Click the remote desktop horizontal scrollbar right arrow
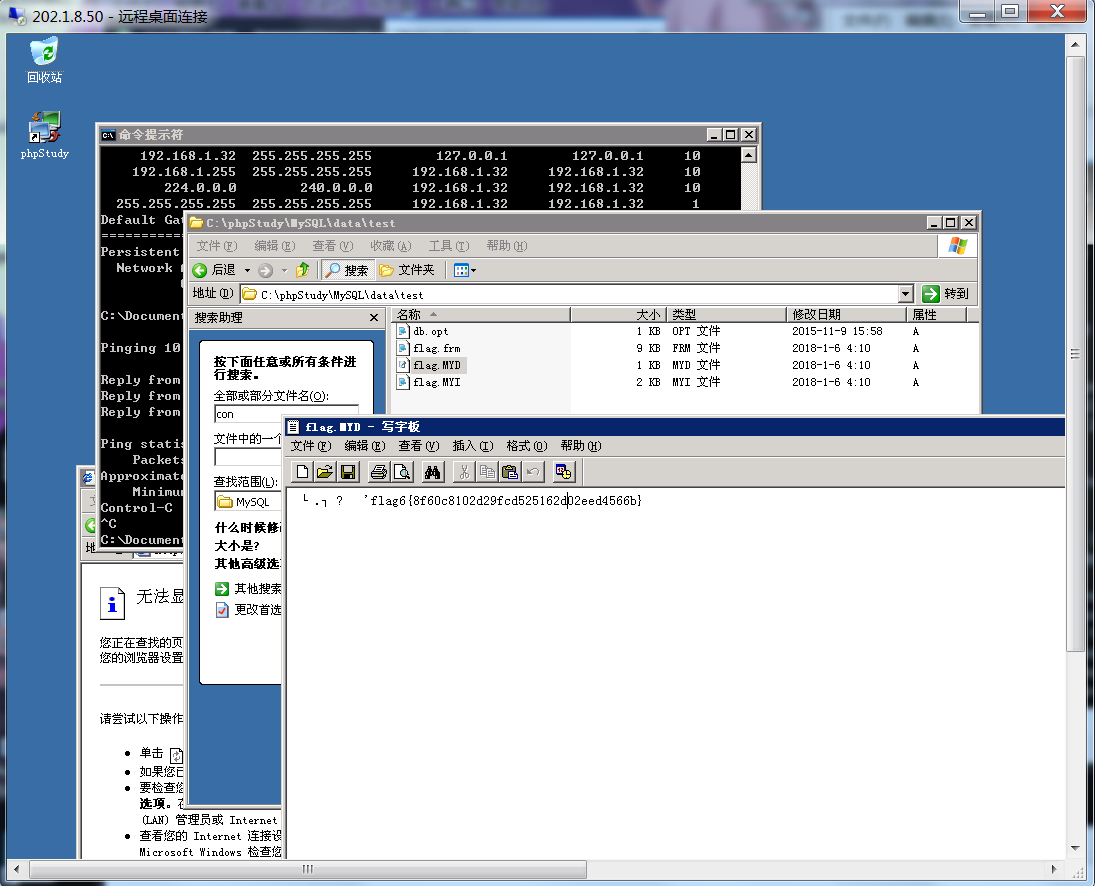Screen dimensions: 1095x886 tap(1054, 869)
